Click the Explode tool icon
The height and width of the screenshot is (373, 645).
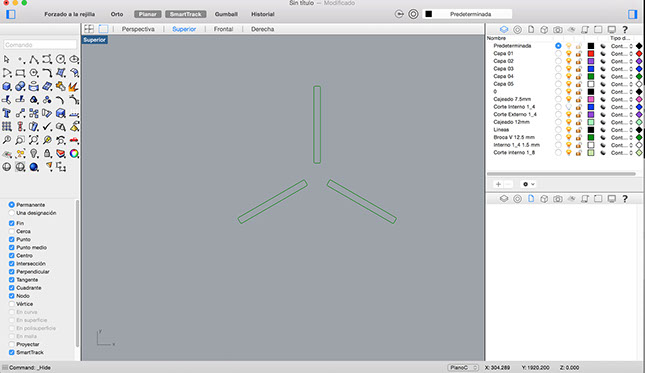click(74, 87)
